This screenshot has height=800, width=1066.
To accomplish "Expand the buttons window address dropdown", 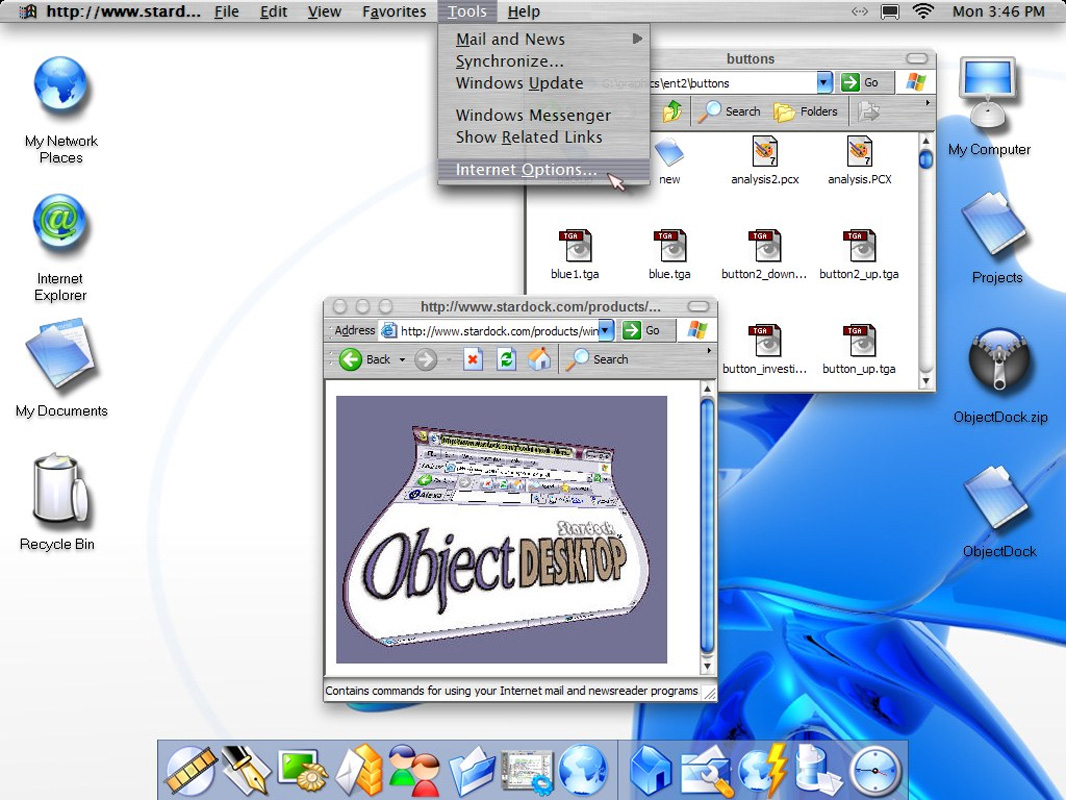I will (x=824, y=83).
